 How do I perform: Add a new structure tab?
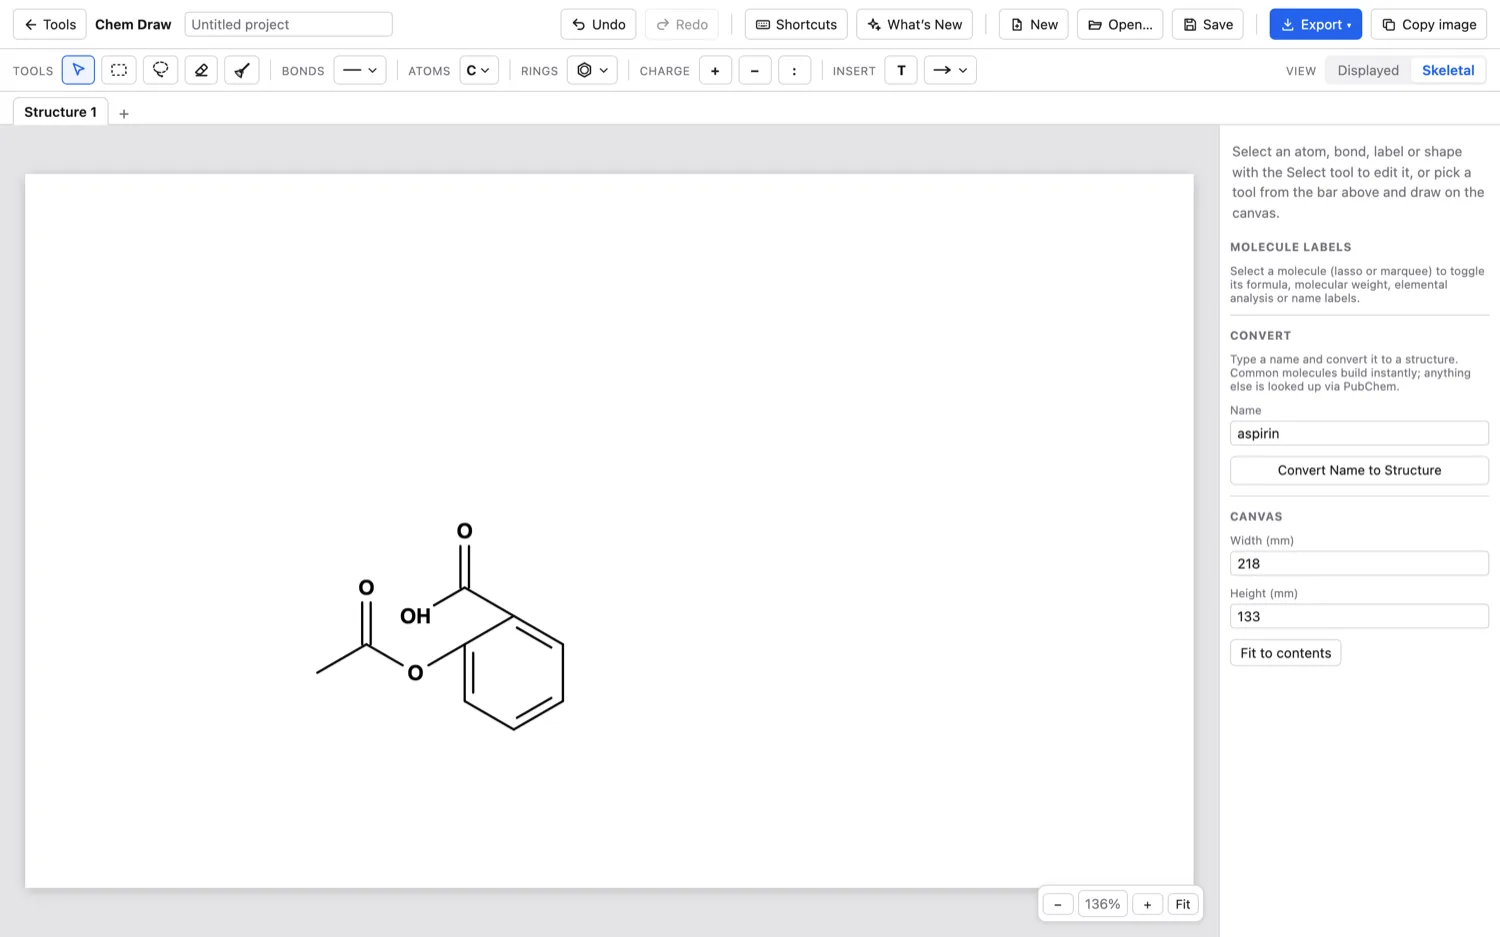(124, 114)
